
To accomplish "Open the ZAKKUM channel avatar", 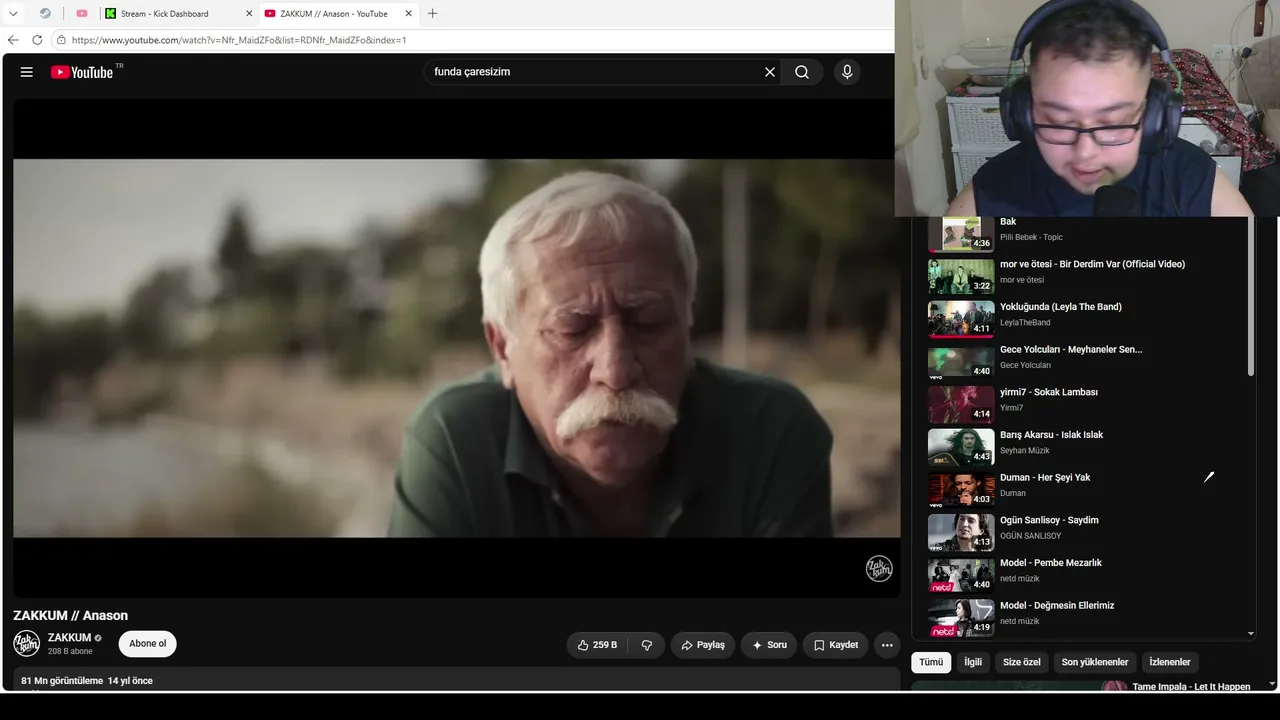I will [x=27, y=644].
